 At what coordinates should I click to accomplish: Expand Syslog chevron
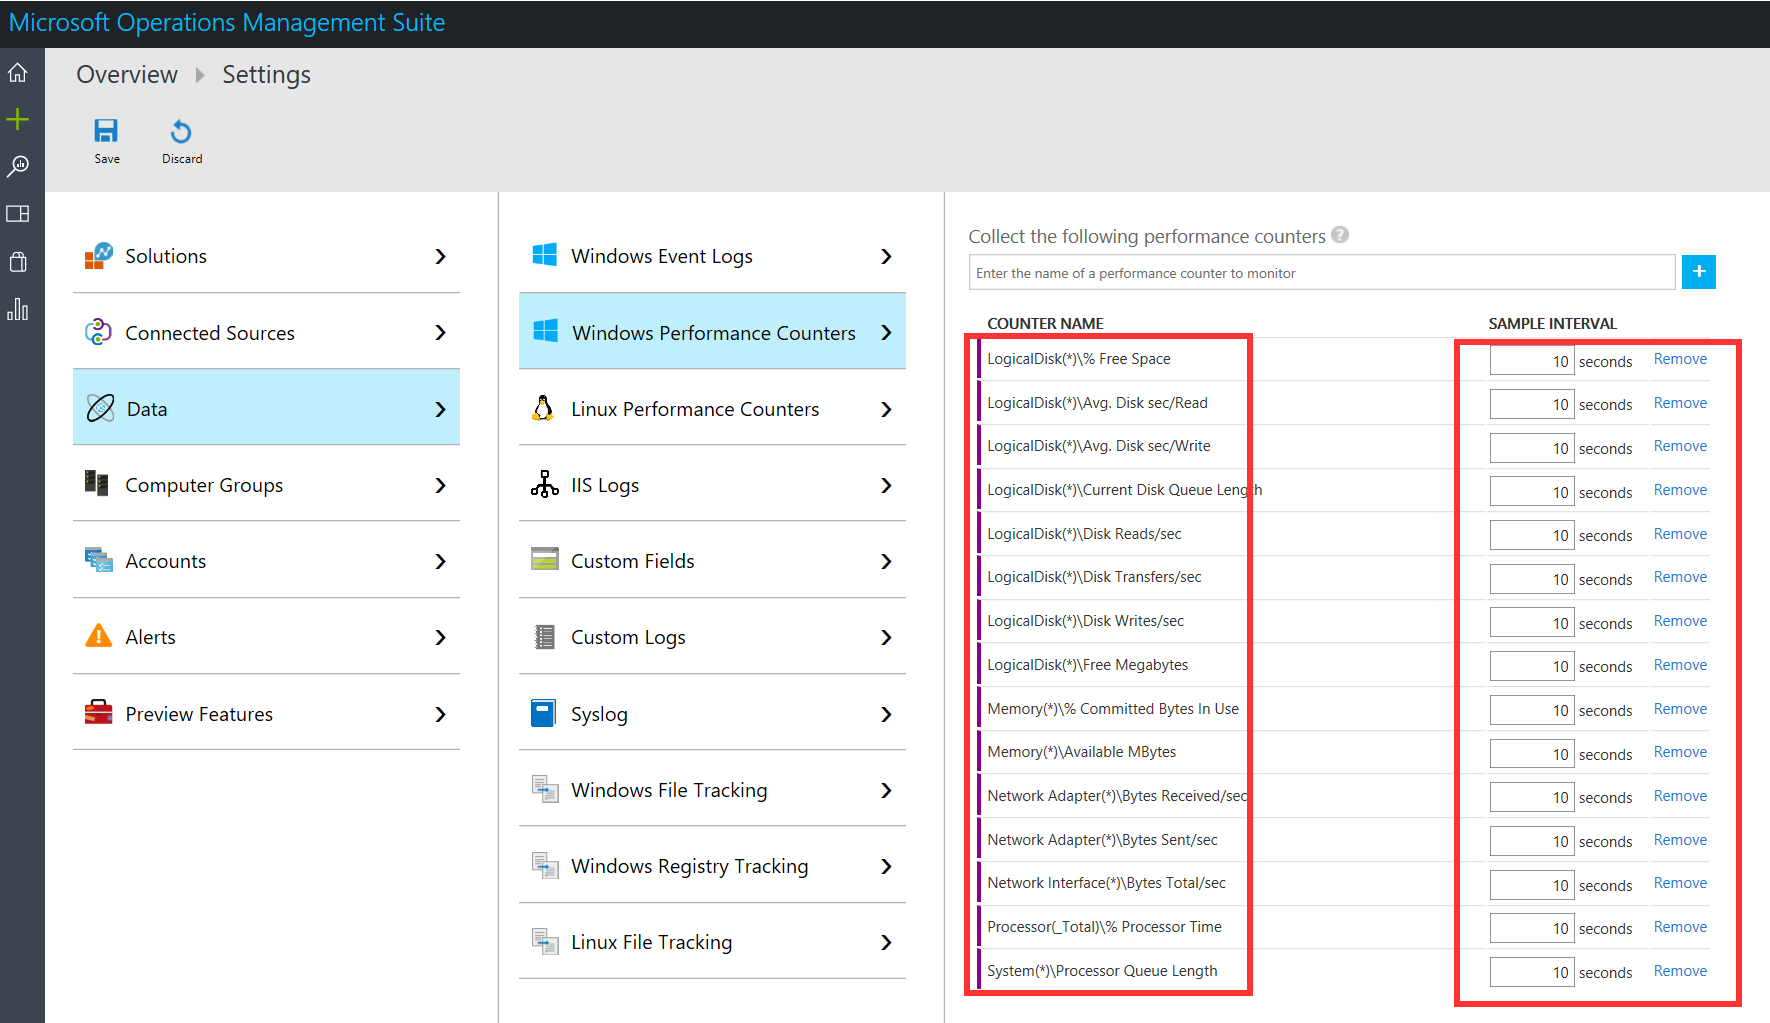pos(886,714)
